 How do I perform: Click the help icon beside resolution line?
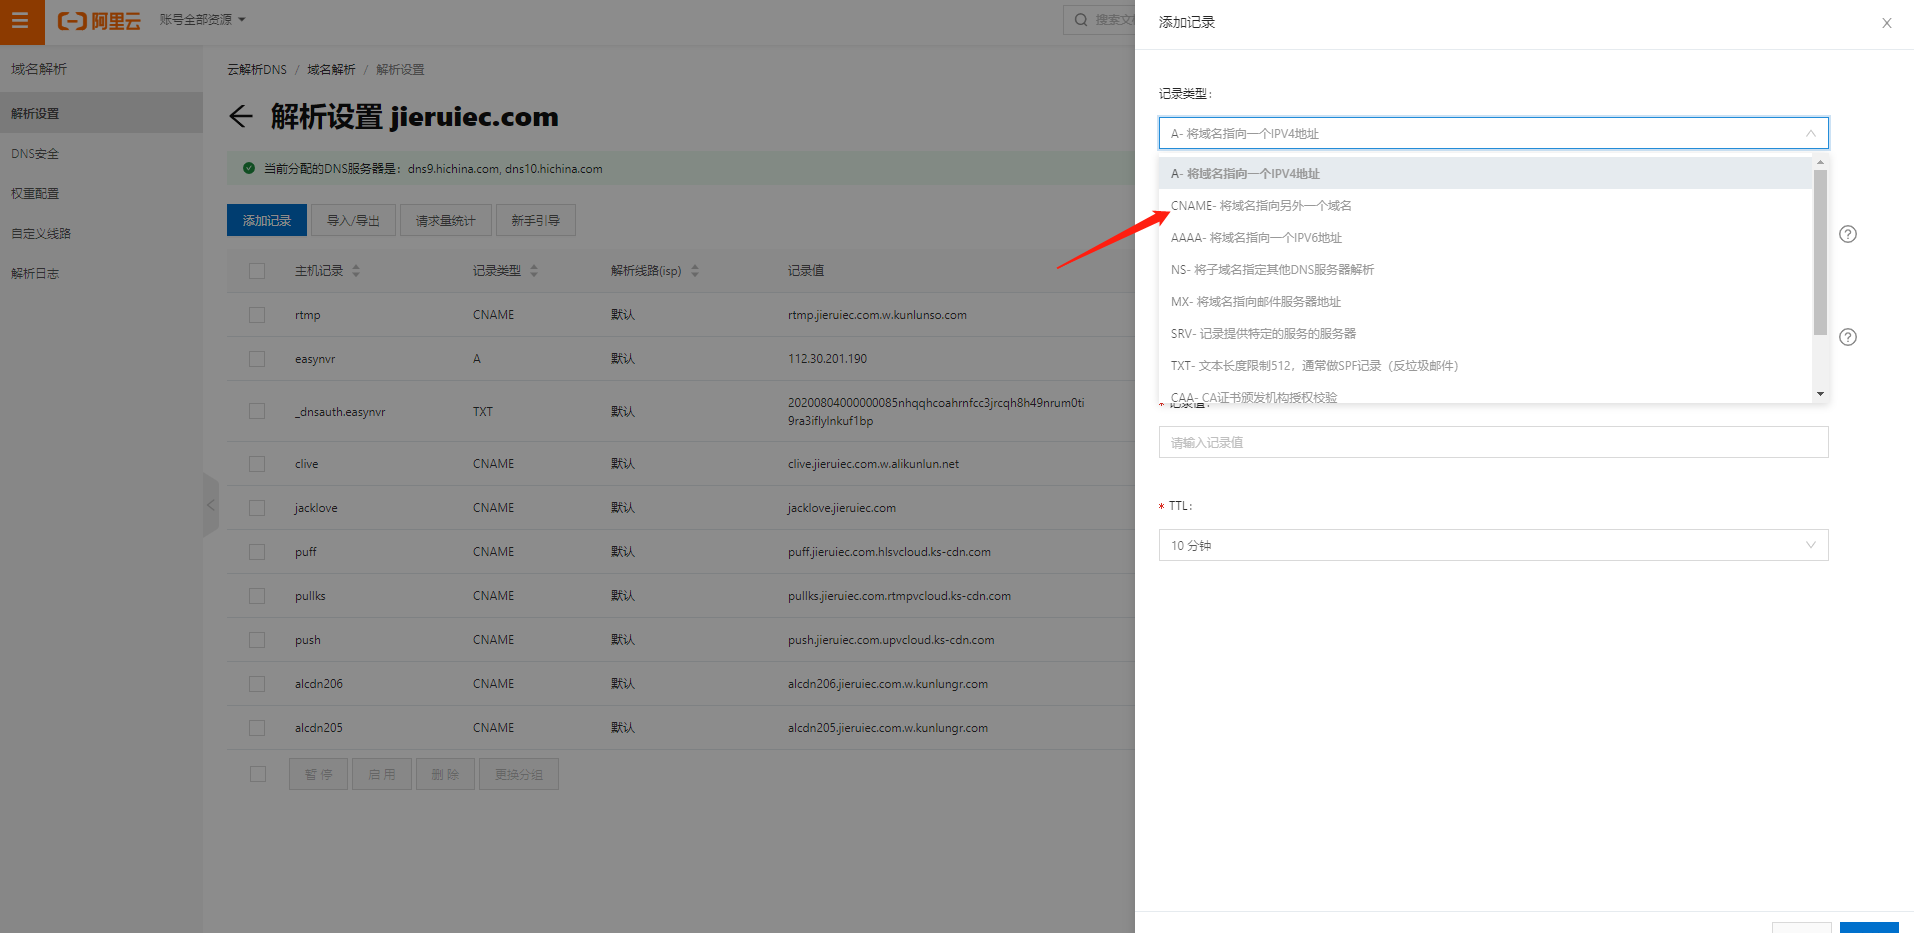[x=1848, y=337]
